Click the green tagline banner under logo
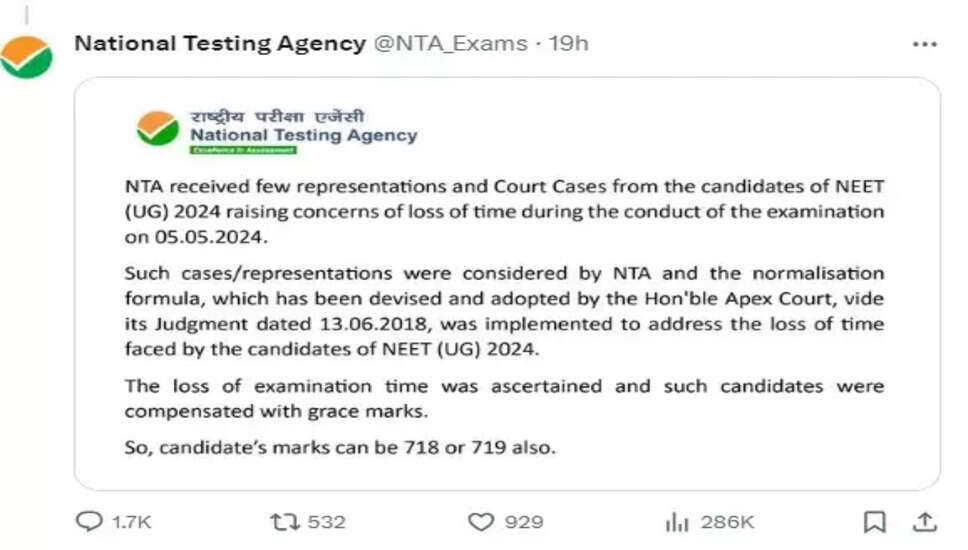Image resolution: width=968 pixels, height=550 pixels. (243, 150)
